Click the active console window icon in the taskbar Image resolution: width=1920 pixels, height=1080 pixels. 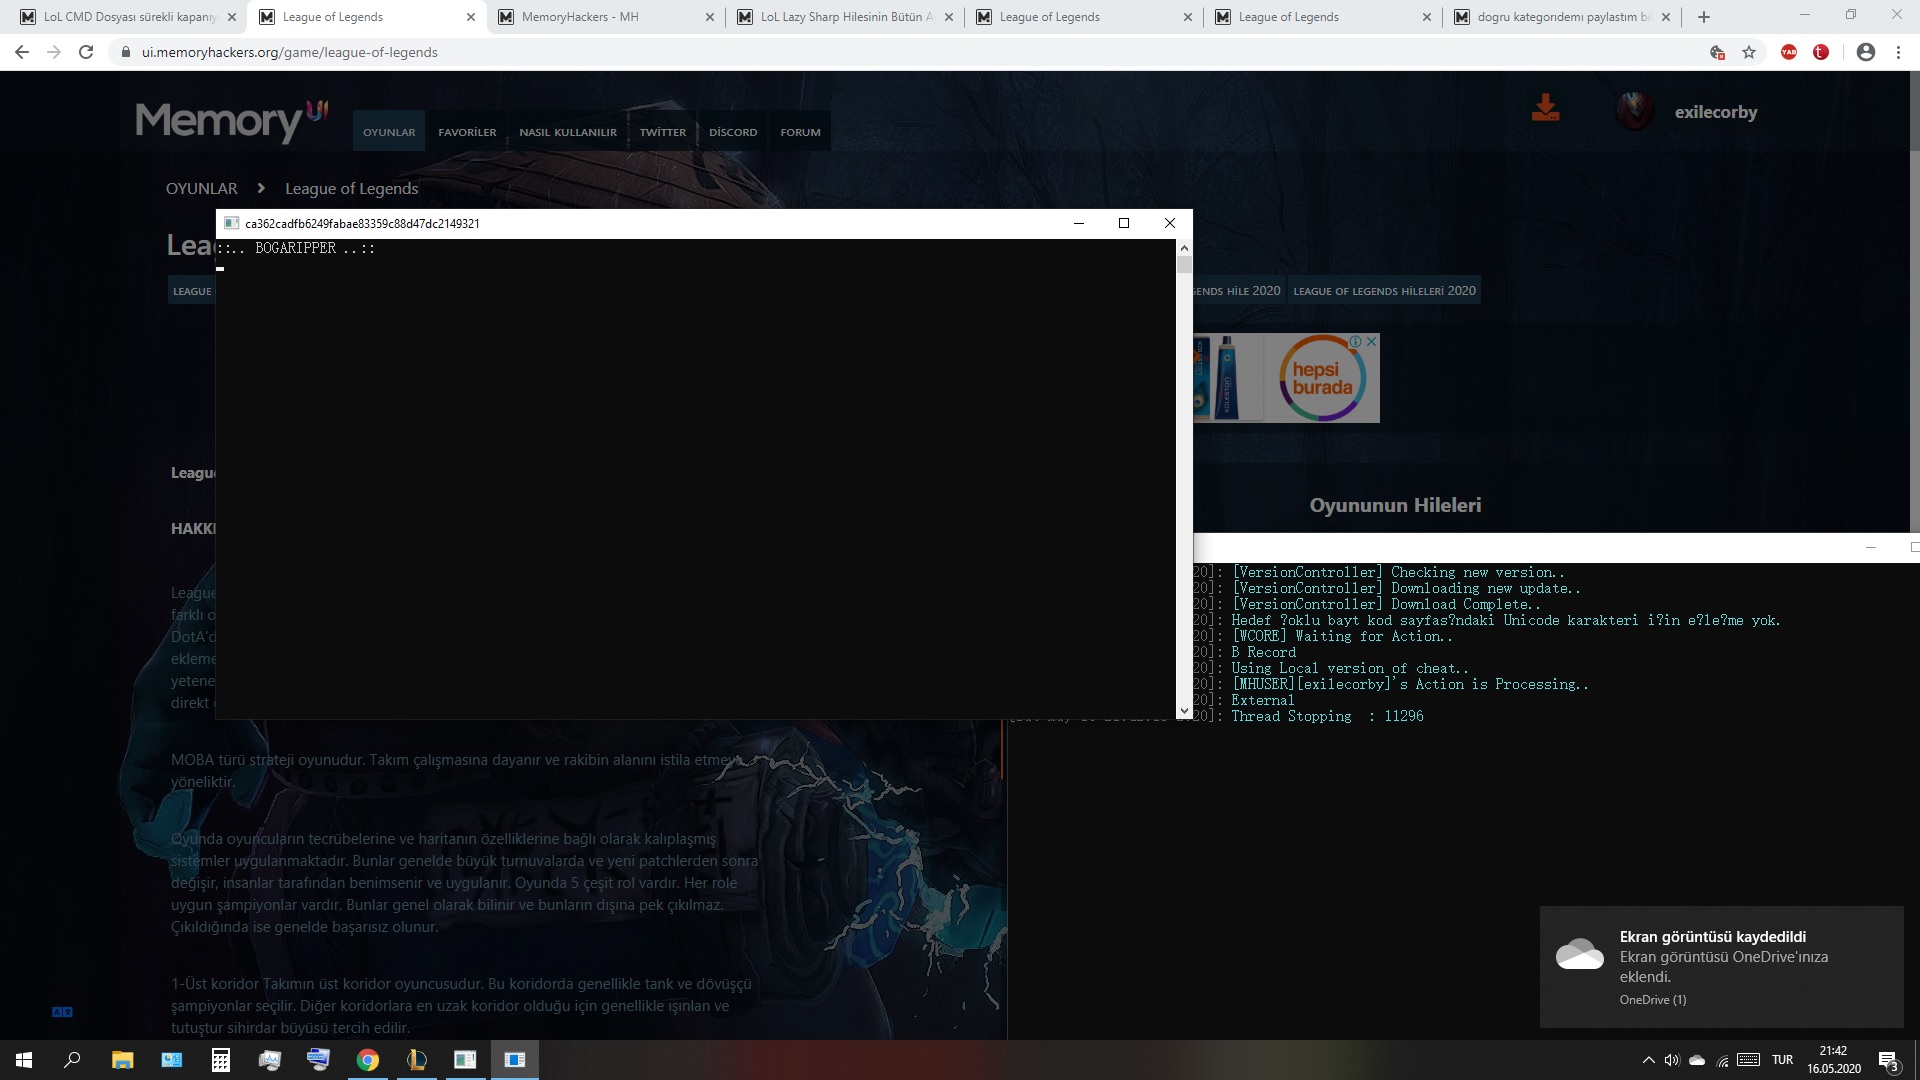point(515,1060)
